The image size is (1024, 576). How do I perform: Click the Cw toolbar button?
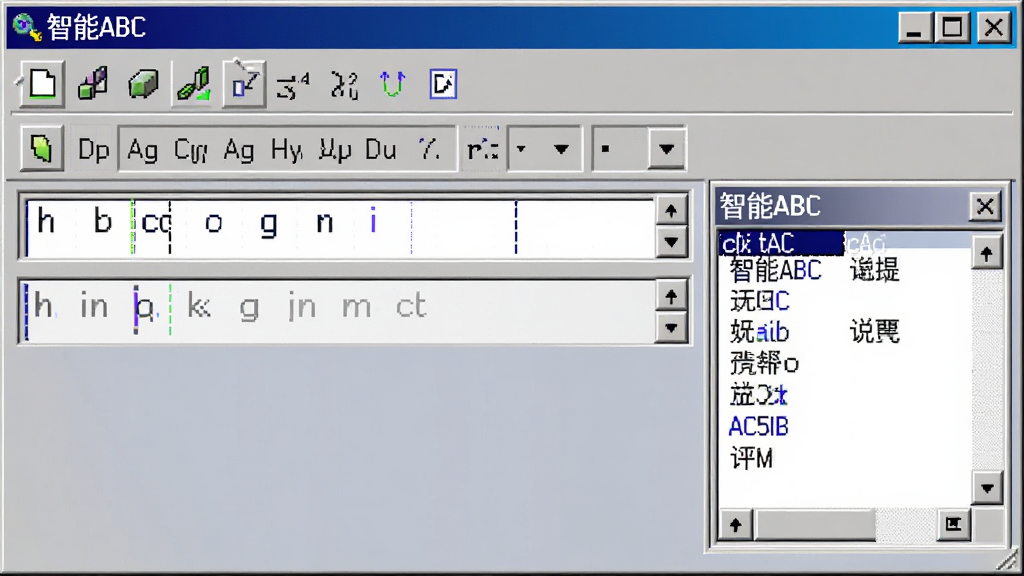[191, 150]
